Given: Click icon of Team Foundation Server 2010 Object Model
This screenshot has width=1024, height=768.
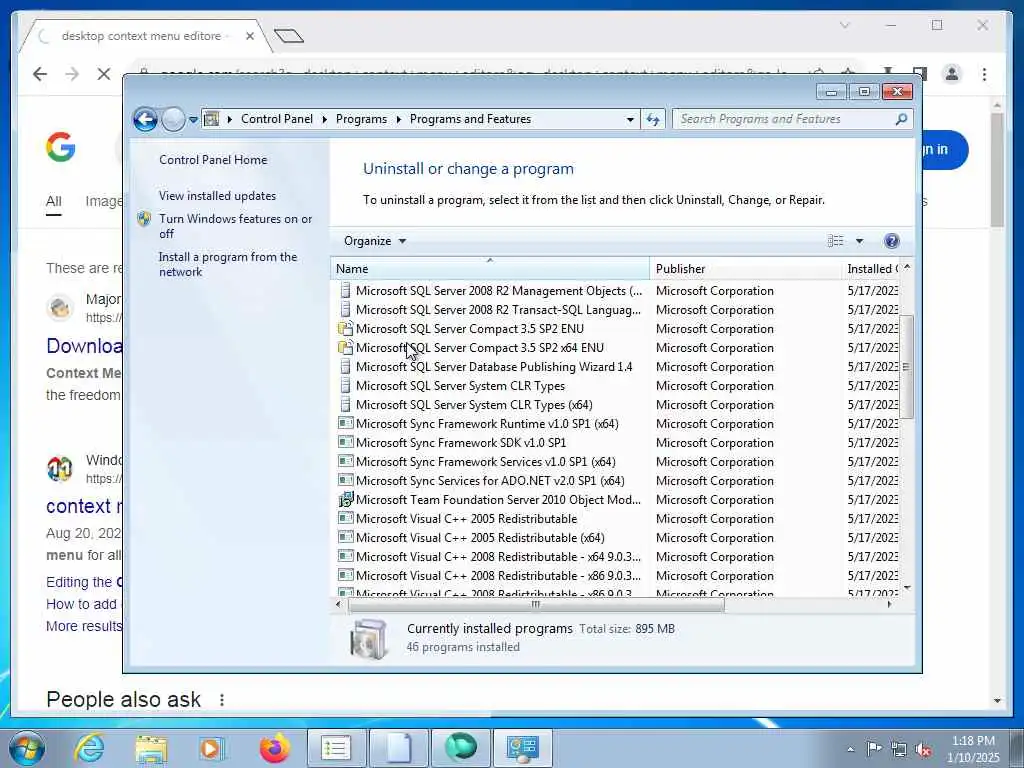Looking at the screenshot, I should [x=345, y=500].
